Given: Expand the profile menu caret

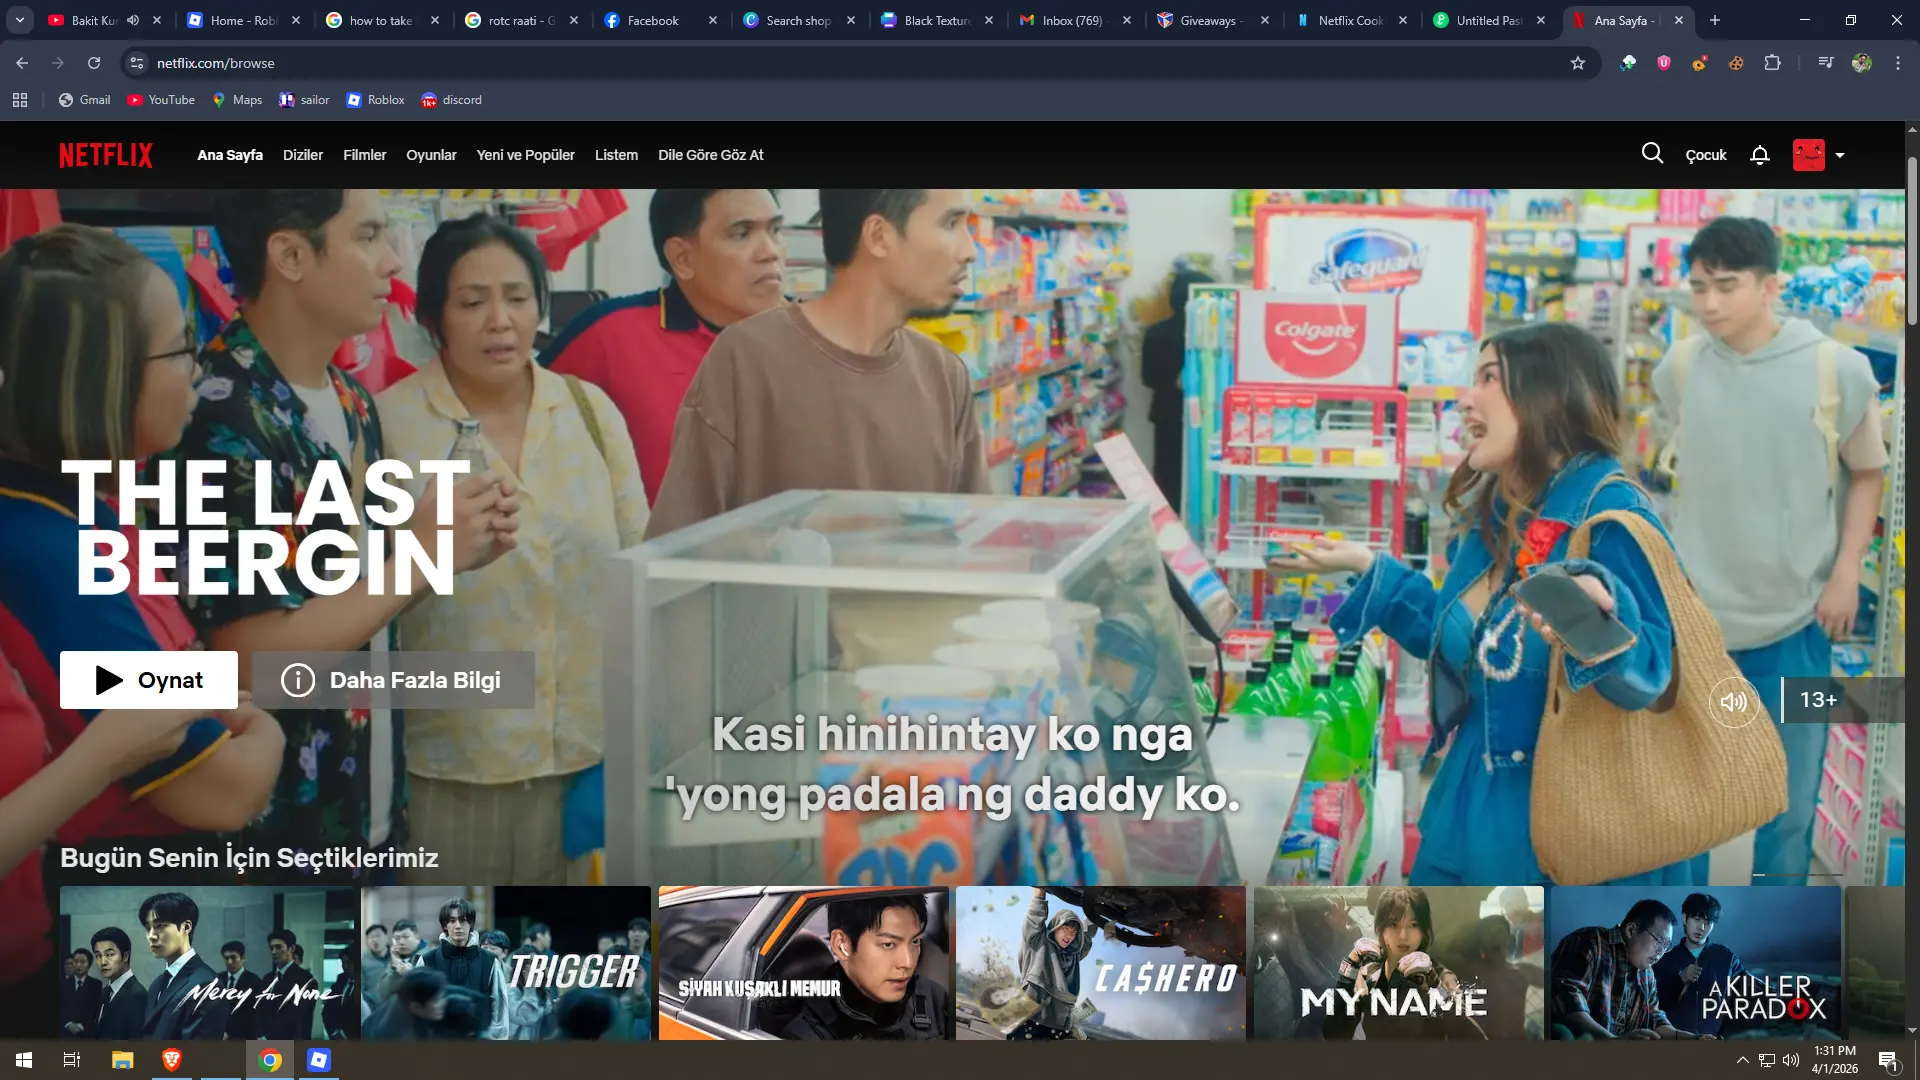Looking at the screenshot, I should (x=1840, y=155).
